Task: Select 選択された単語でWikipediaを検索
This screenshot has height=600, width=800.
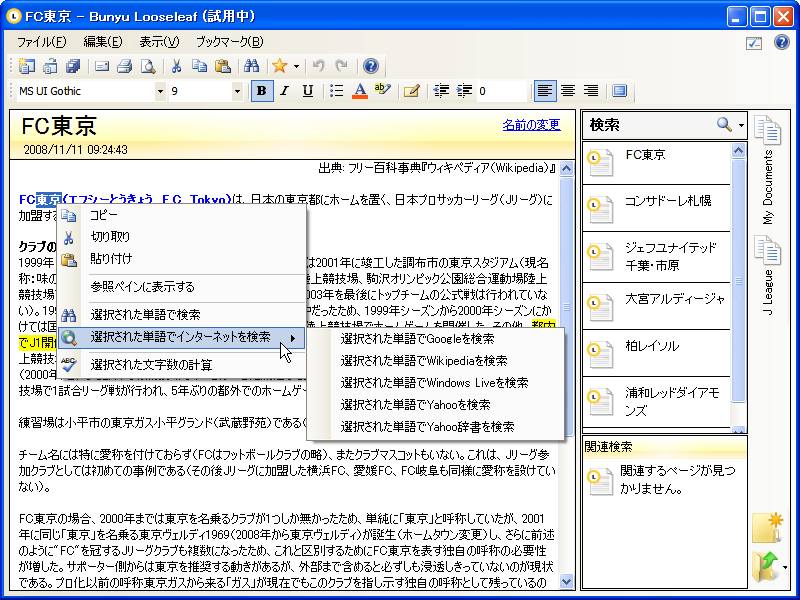Action: [436, 361]
